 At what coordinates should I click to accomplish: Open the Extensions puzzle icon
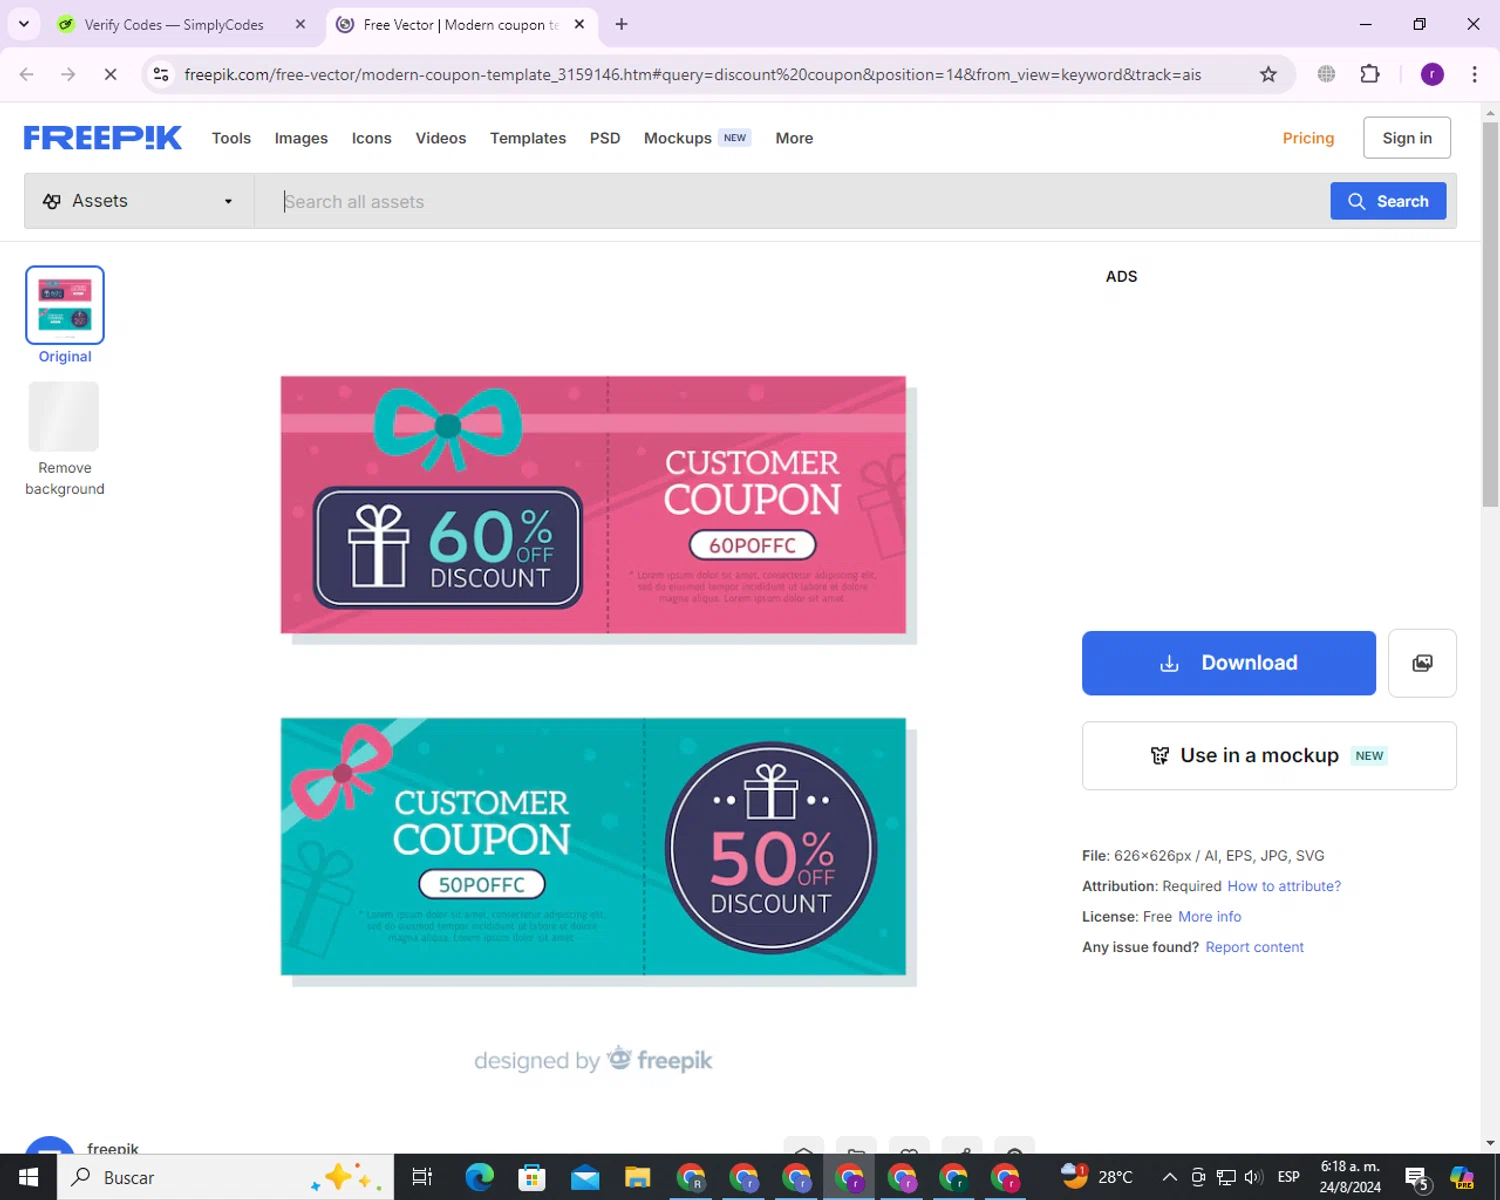1370,74
